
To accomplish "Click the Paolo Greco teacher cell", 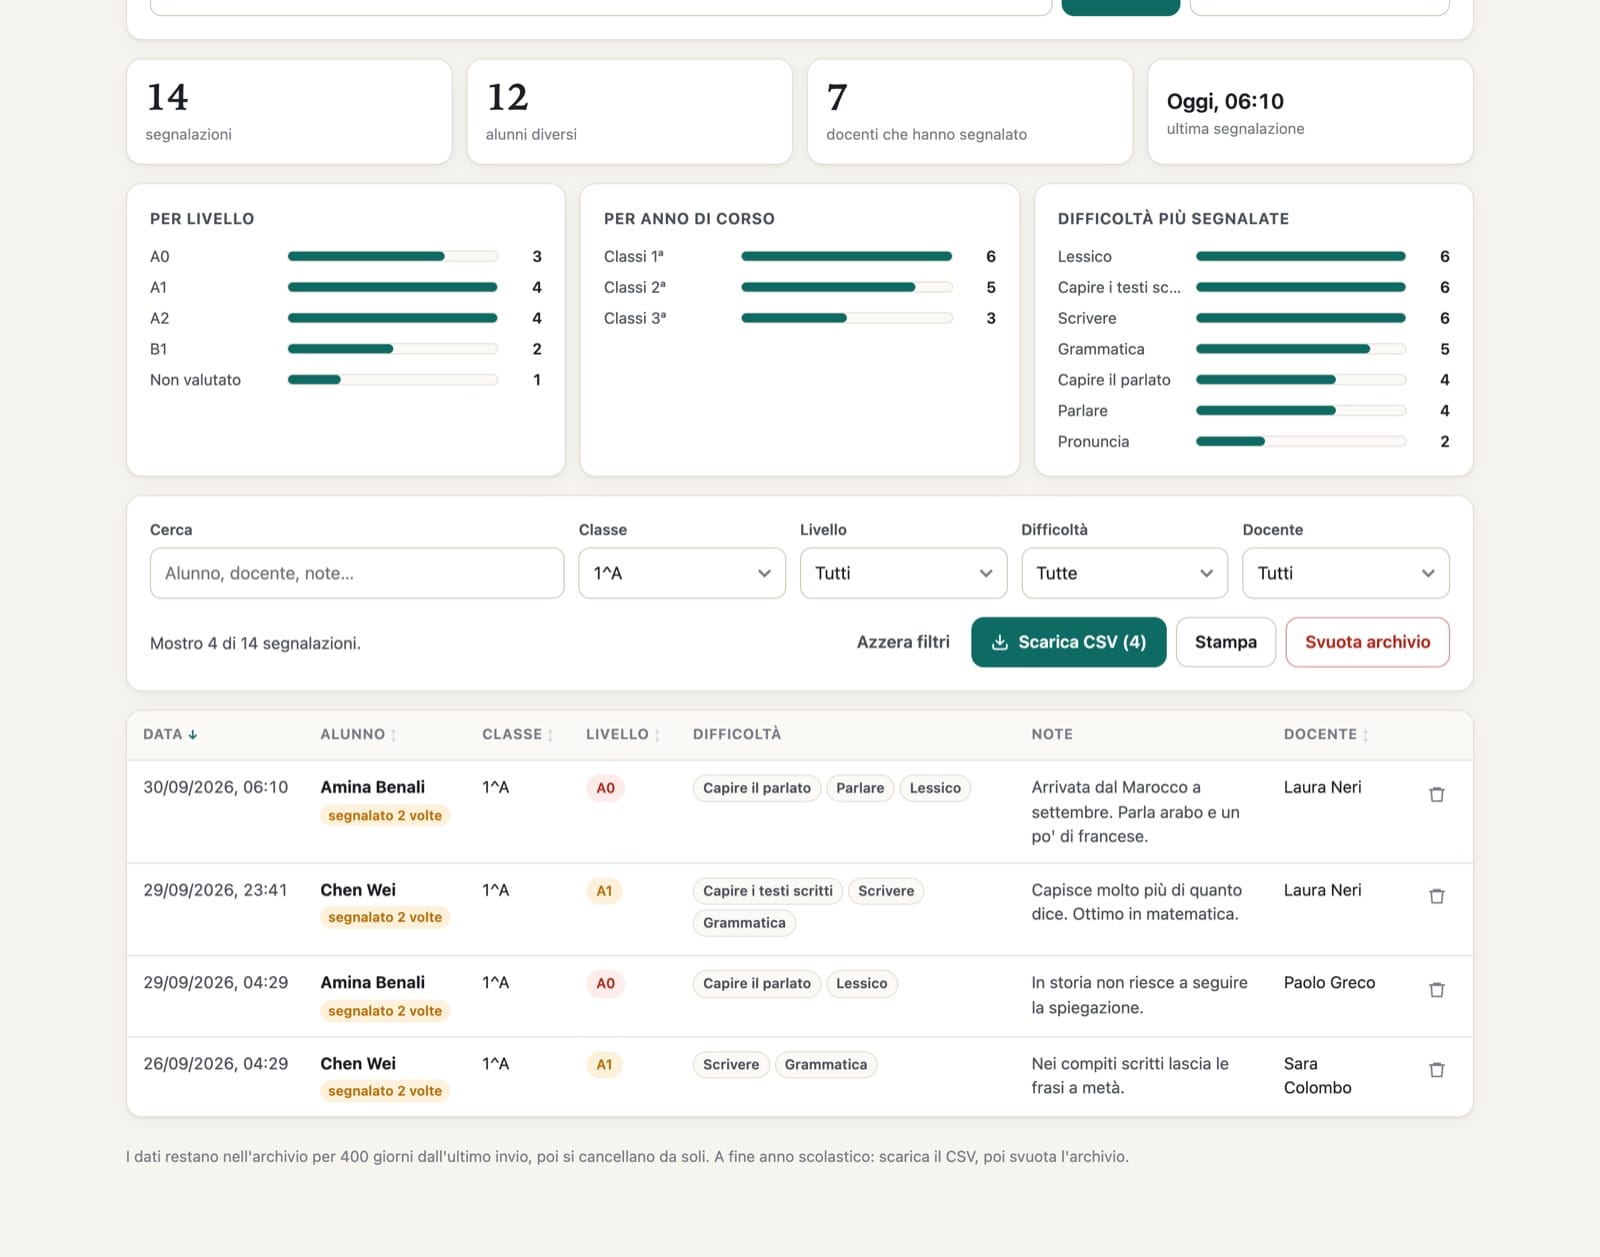I will click(x=1329, y=982).
